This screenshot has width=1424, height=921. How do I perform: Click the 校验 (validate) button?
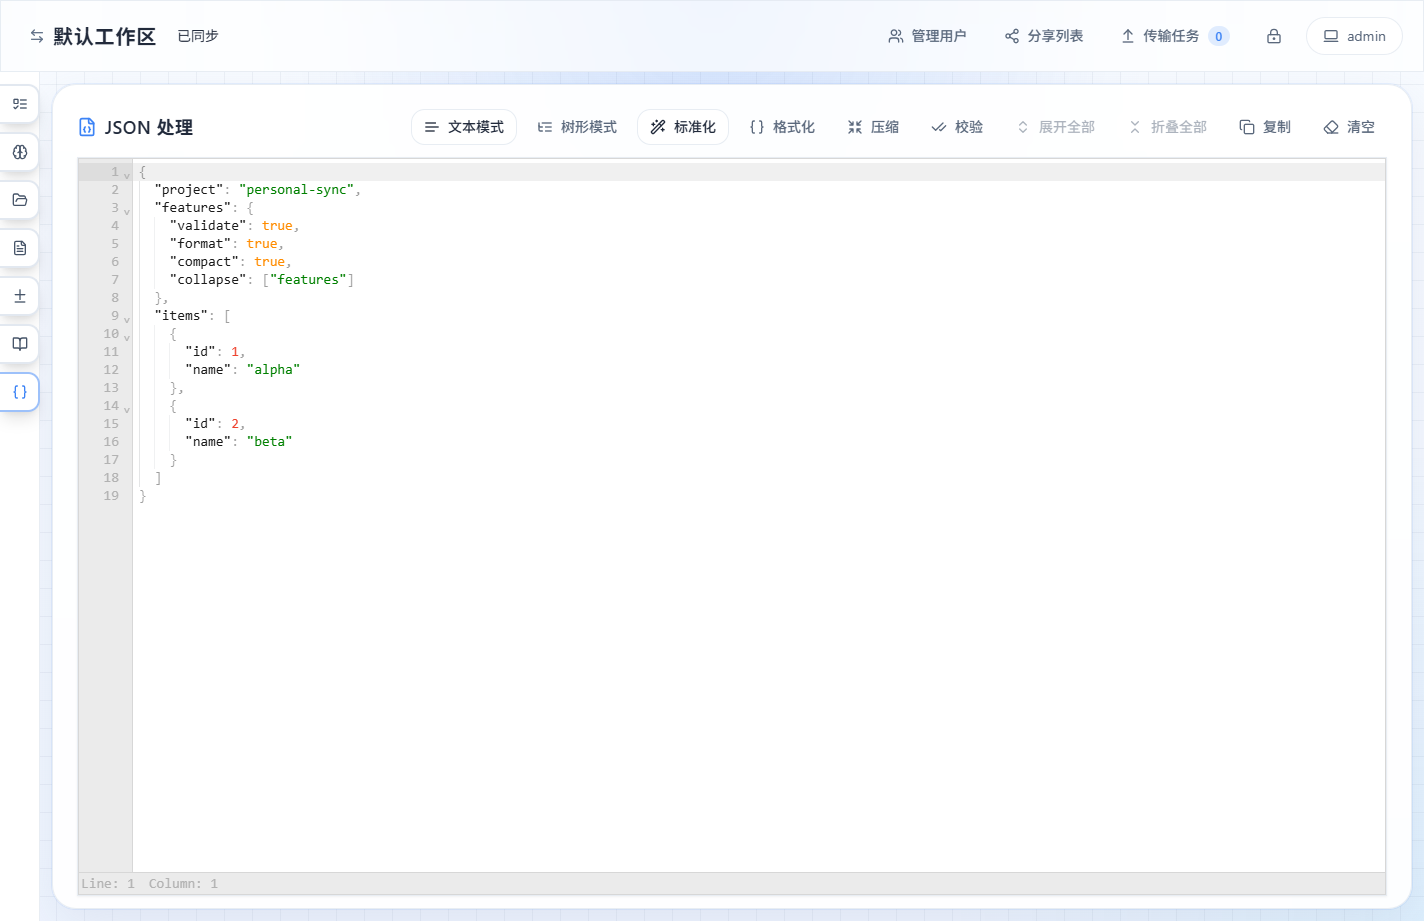(x=957, y=127)
